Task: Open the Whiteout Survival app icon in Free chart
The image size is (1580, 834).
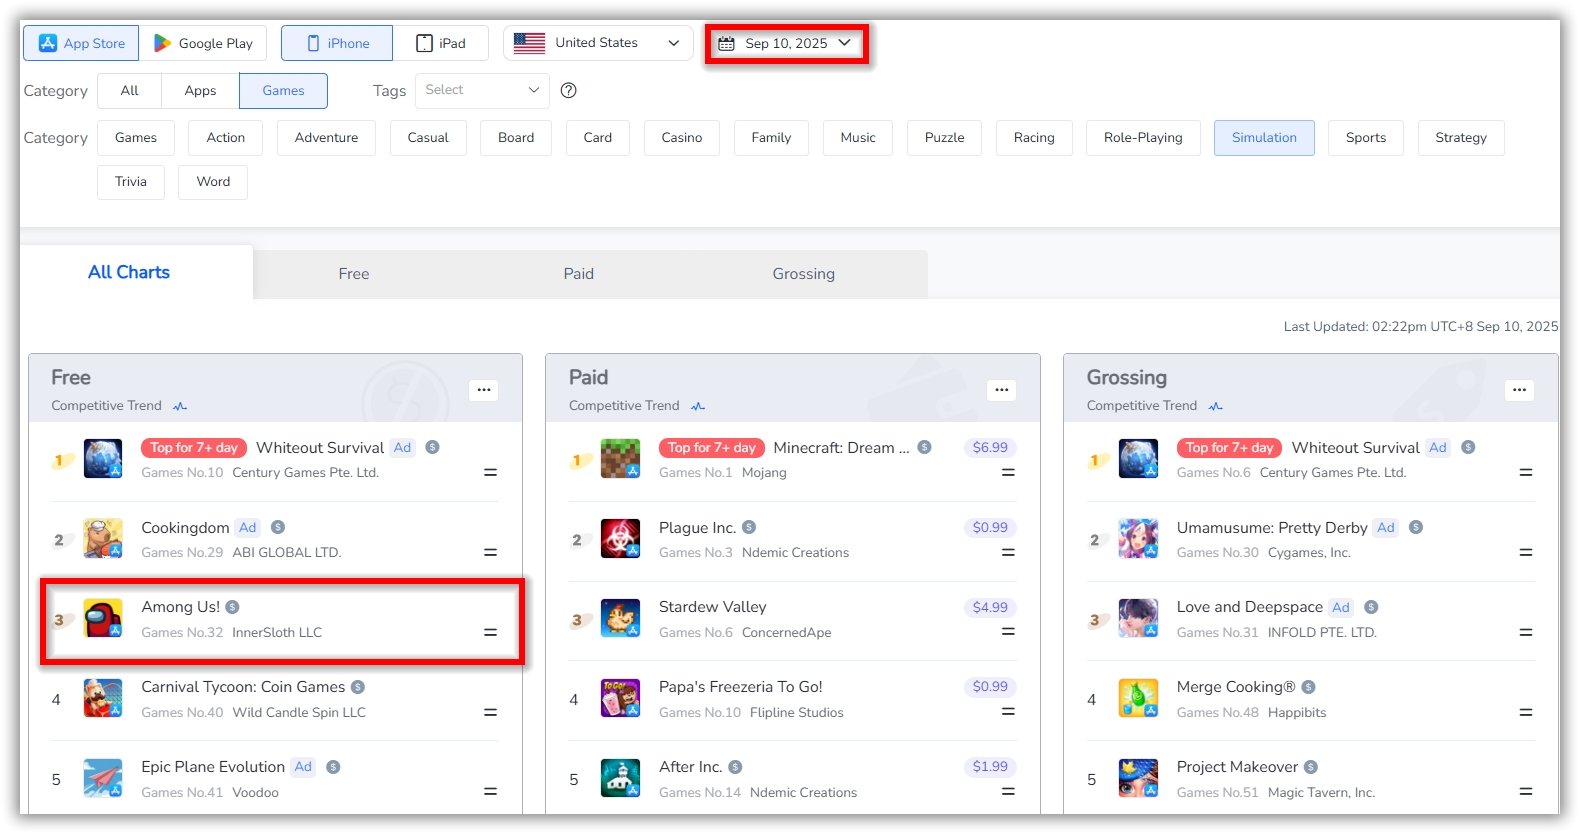Action: (x=103, y=459)
